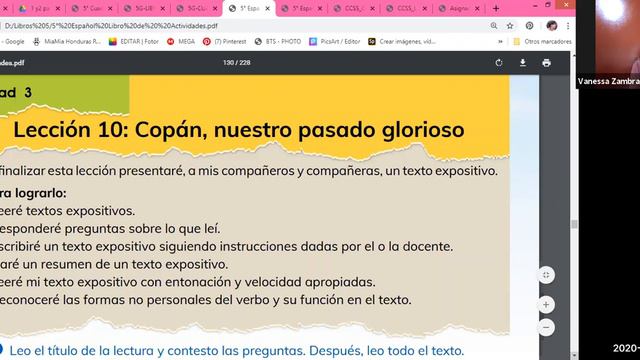The image size is (640, 360).
Task: Open the PicsArt / Editor bookmark
Action: pos(335,42)
